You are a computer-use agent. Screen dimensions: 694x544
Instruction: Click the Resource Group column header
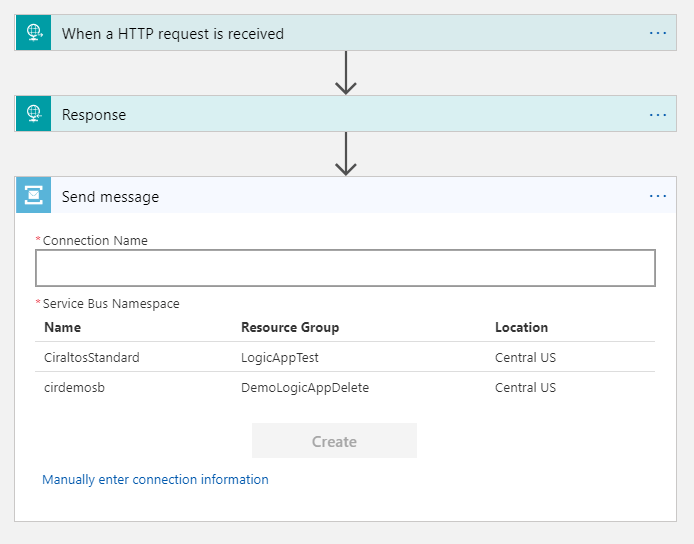pos(290,327)
